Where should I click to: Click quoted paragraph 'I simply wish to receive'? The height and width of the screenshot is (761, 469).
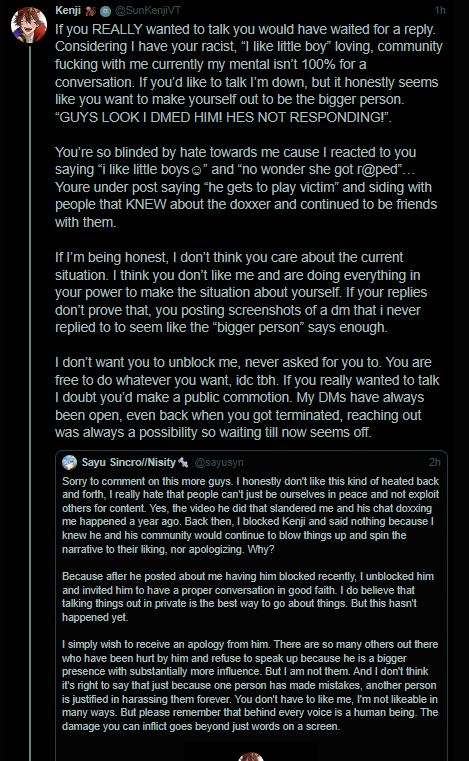[x=250, y=685]
